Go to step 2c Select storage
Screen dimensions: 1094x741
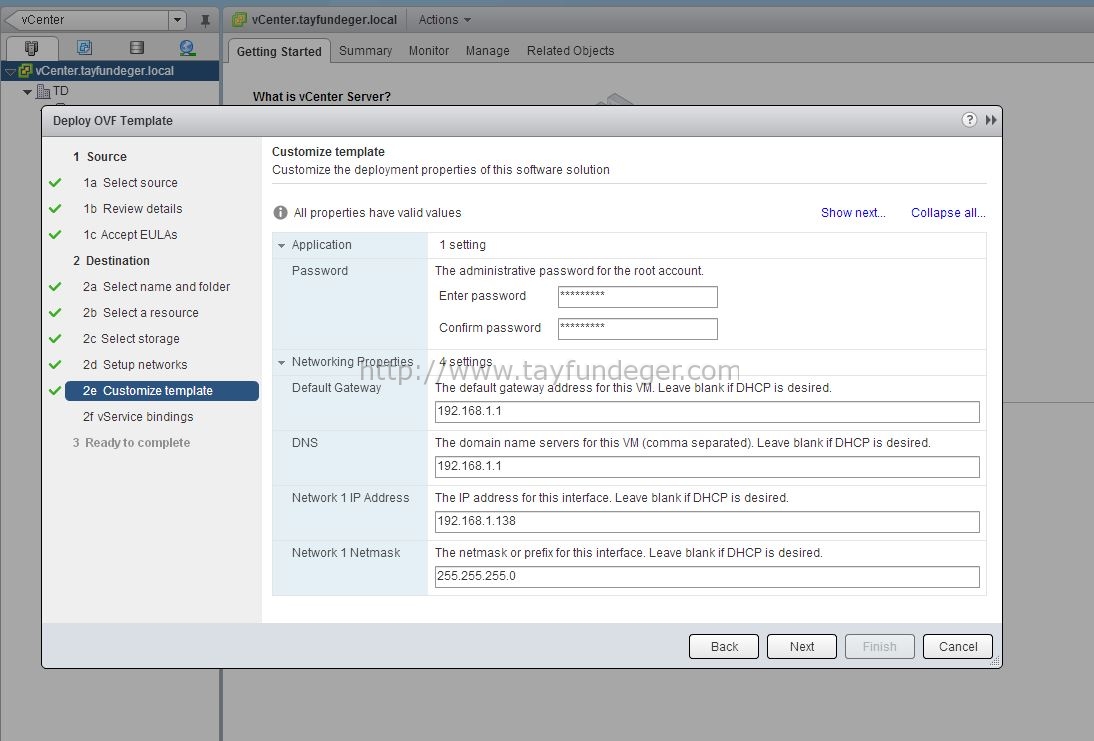click(x=131, y=338)
